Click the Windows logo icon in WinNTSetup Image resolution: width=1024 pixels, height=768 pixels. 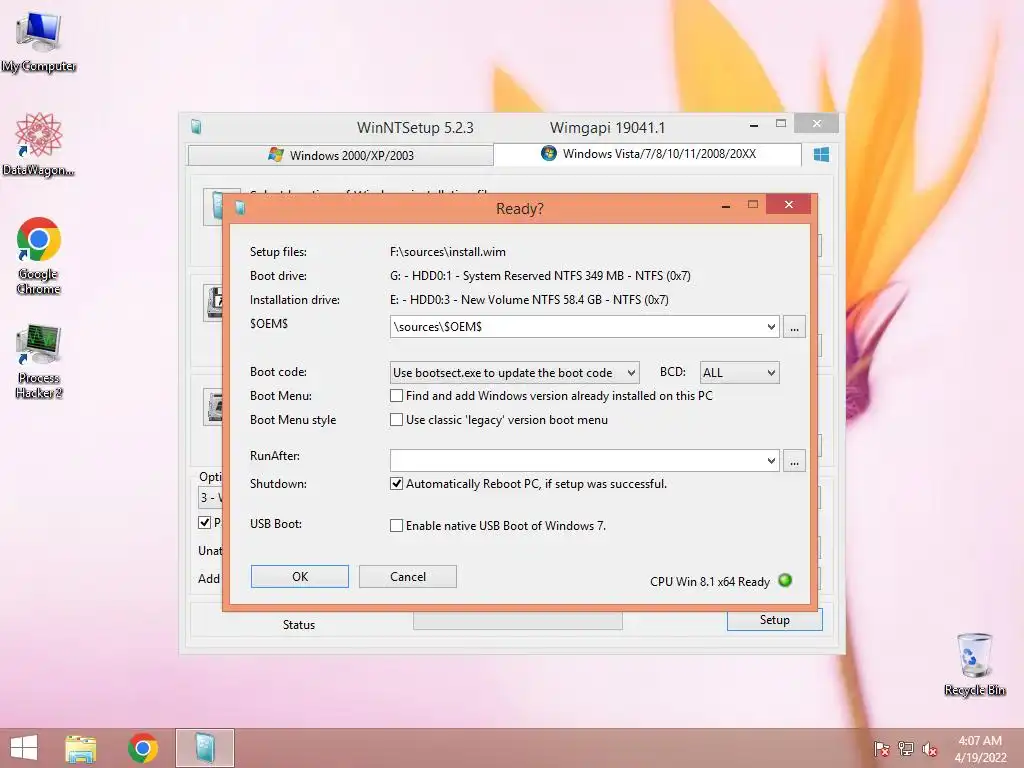[x=821, y=155]
